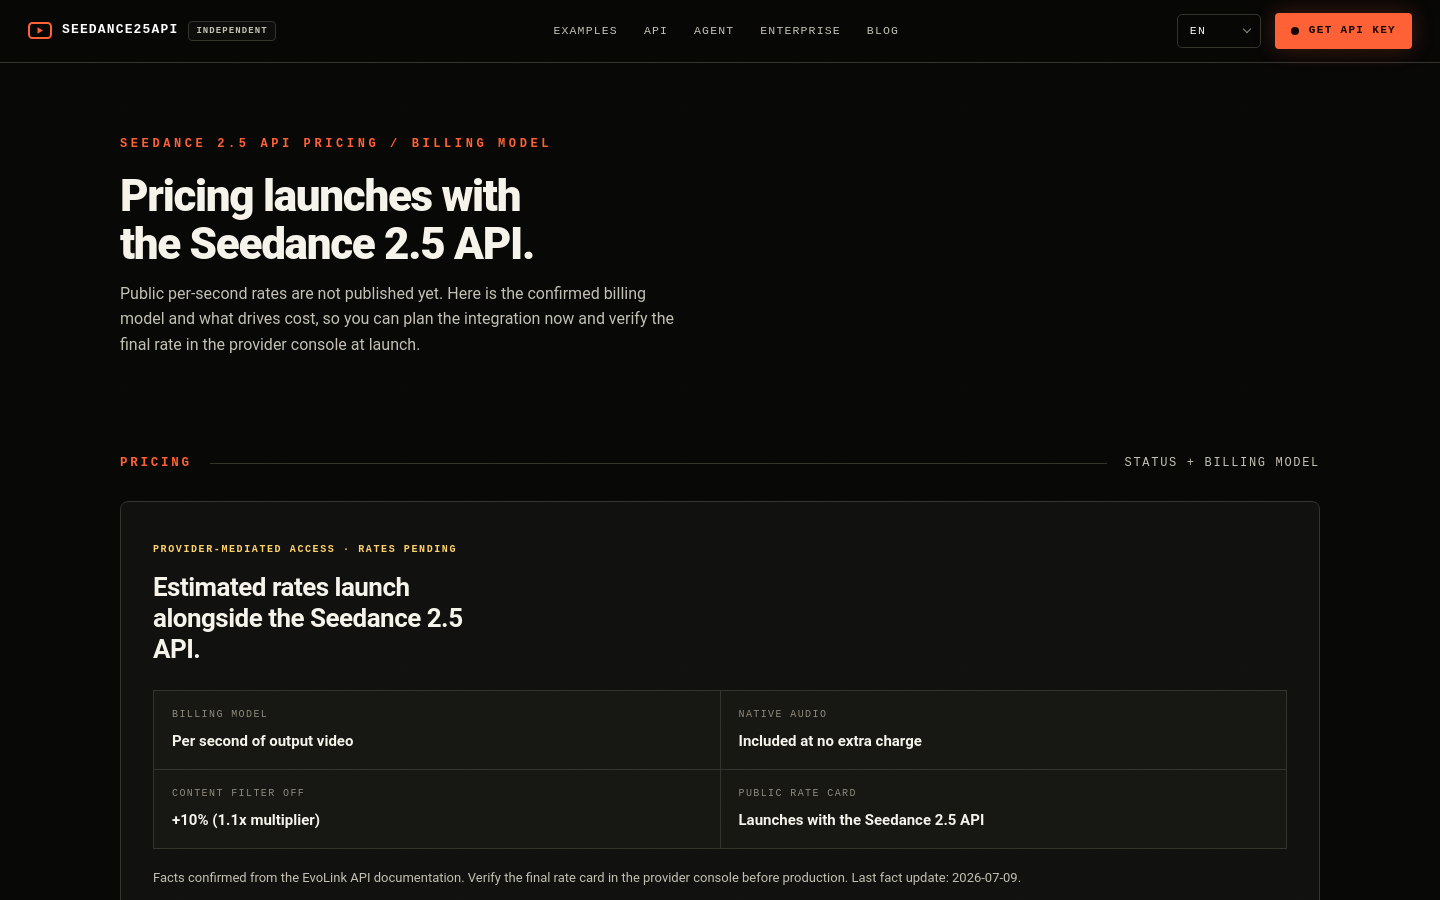Open the API nav item
This screenshot has width=1440, height=900.
click(656, 31)
